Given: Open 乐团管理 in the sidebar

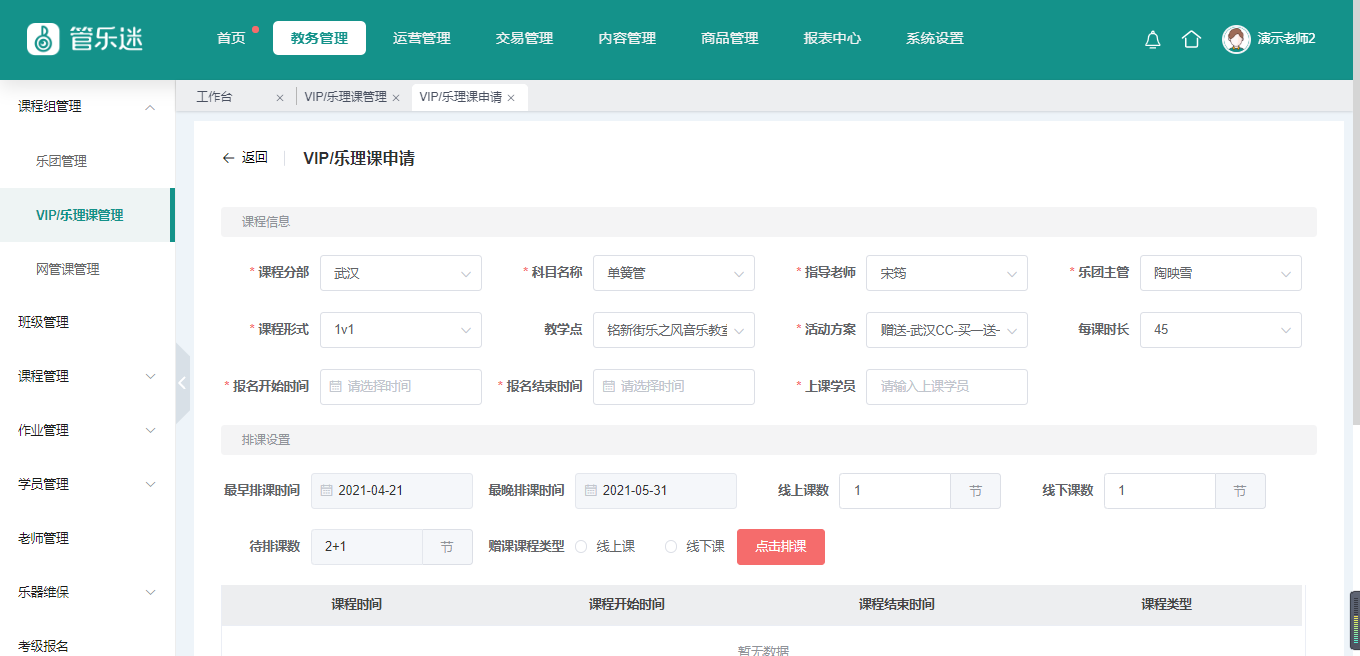Looking at the screenshot, I should coord(61,161).
